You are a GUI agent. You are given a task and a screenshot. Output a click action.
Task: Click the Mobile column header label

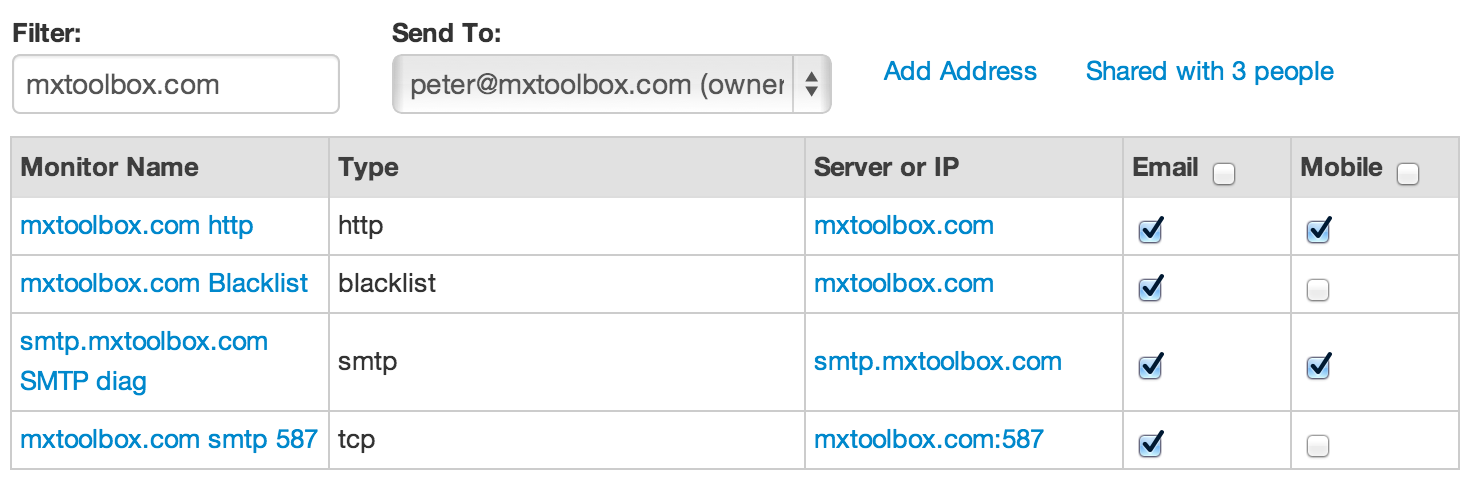click(x=1342, y=167)
